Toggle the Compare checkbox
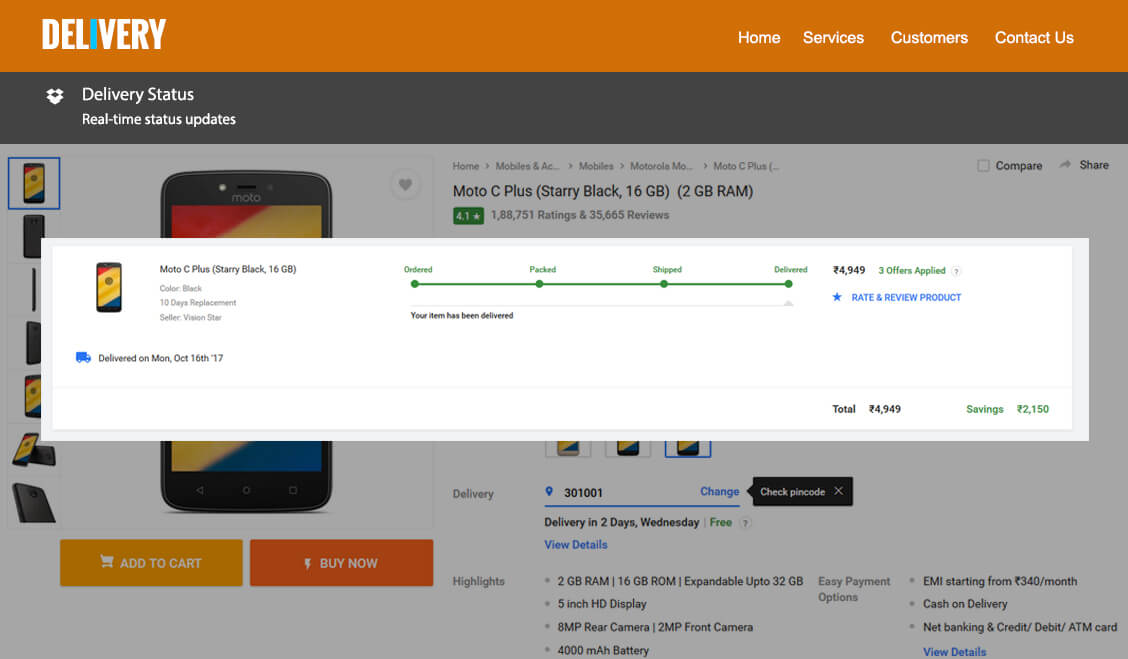Viewport: 1128px width, 659px height. click(983, 165)
